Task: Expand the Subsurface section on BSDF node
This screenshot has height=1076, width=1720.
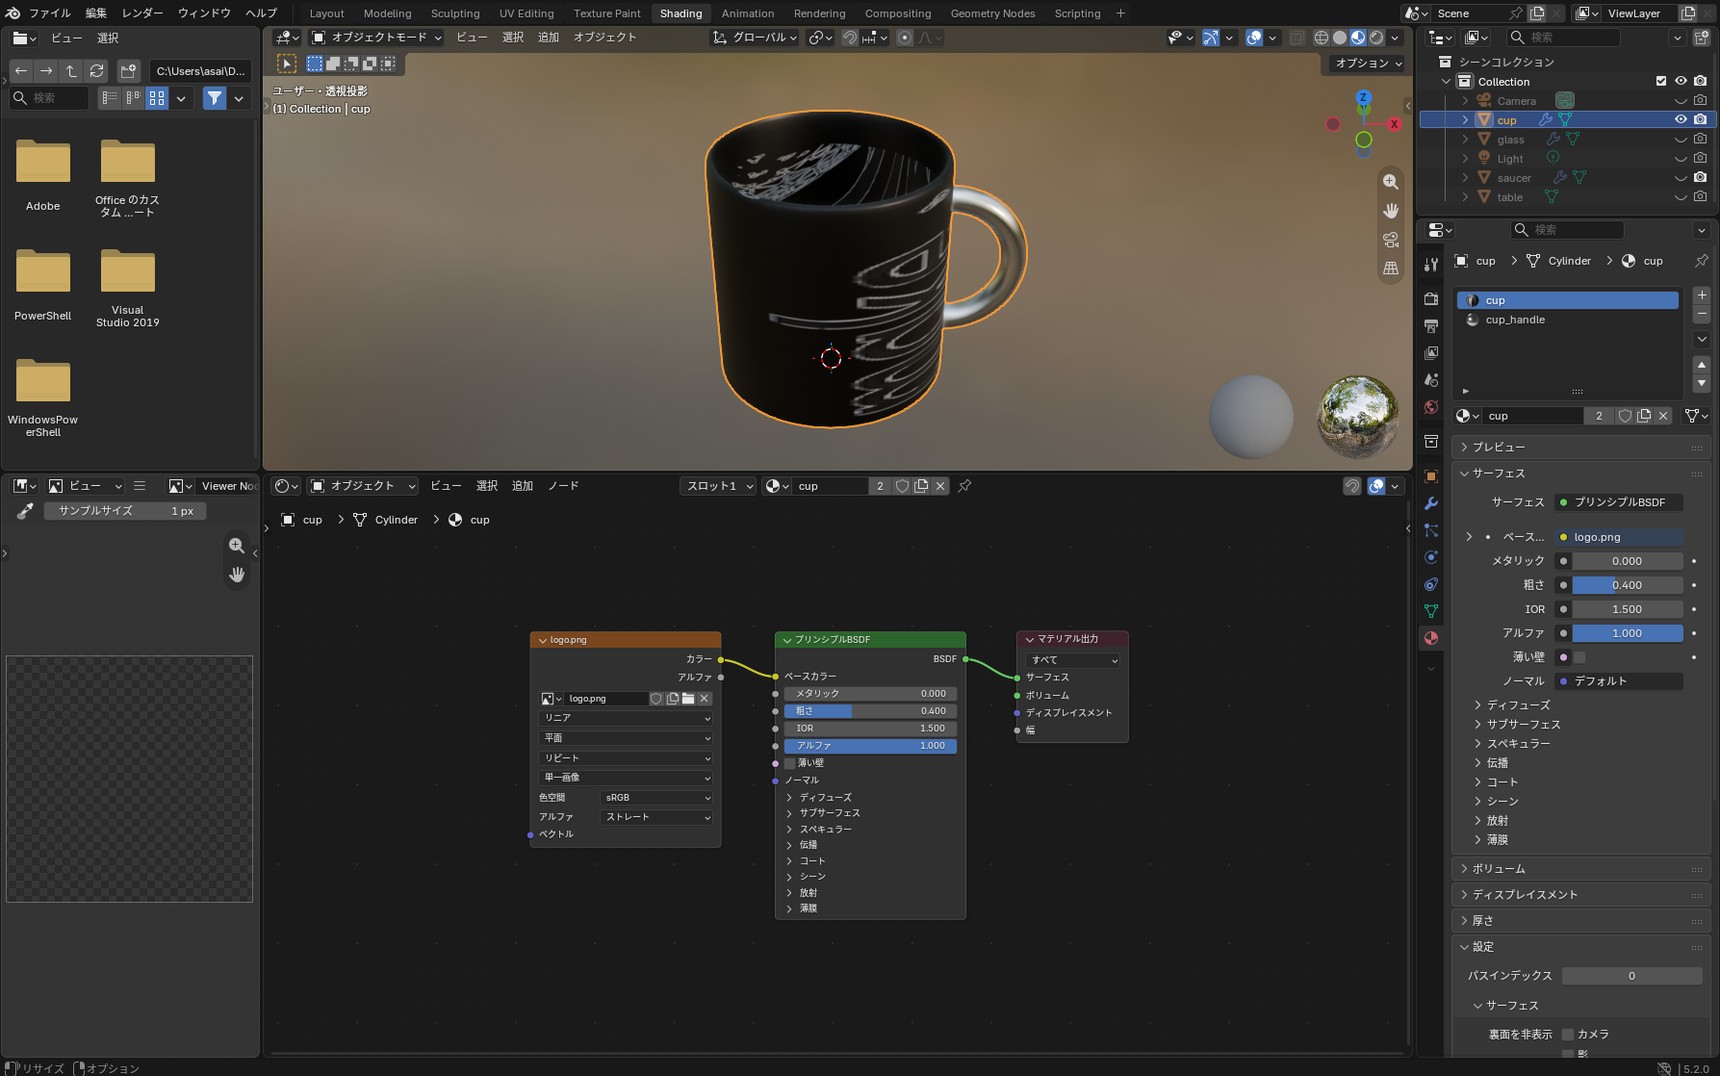Action: pyautogui.click(x=789, y=813)
